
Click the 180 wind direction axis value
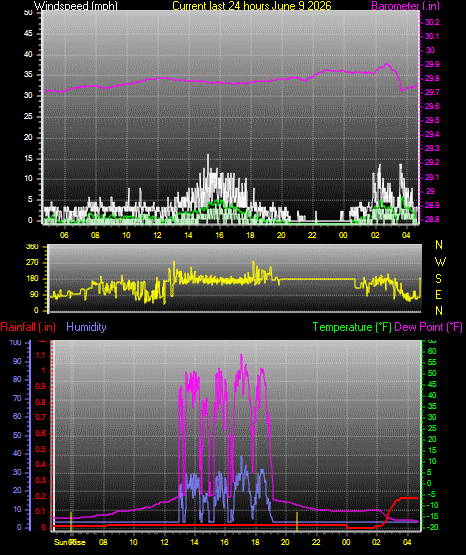pyautogui.click(x=32, y=279)
